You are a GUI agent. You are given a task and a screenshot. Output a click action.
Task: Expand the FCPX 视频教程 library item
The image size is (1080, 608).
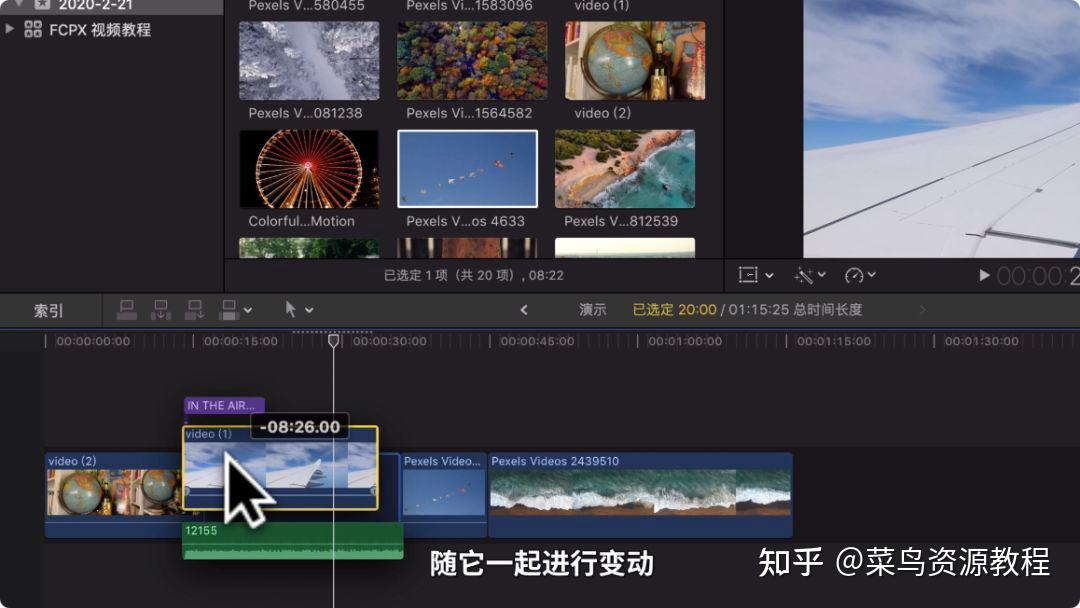pyautogui.click(x=10, y=29)
